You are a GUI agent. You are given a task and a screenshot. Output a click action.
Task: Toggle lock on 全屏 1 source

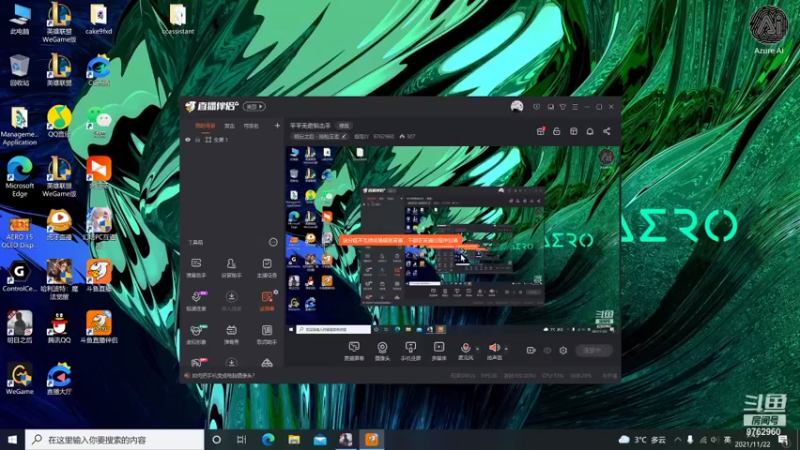[197, 139]
